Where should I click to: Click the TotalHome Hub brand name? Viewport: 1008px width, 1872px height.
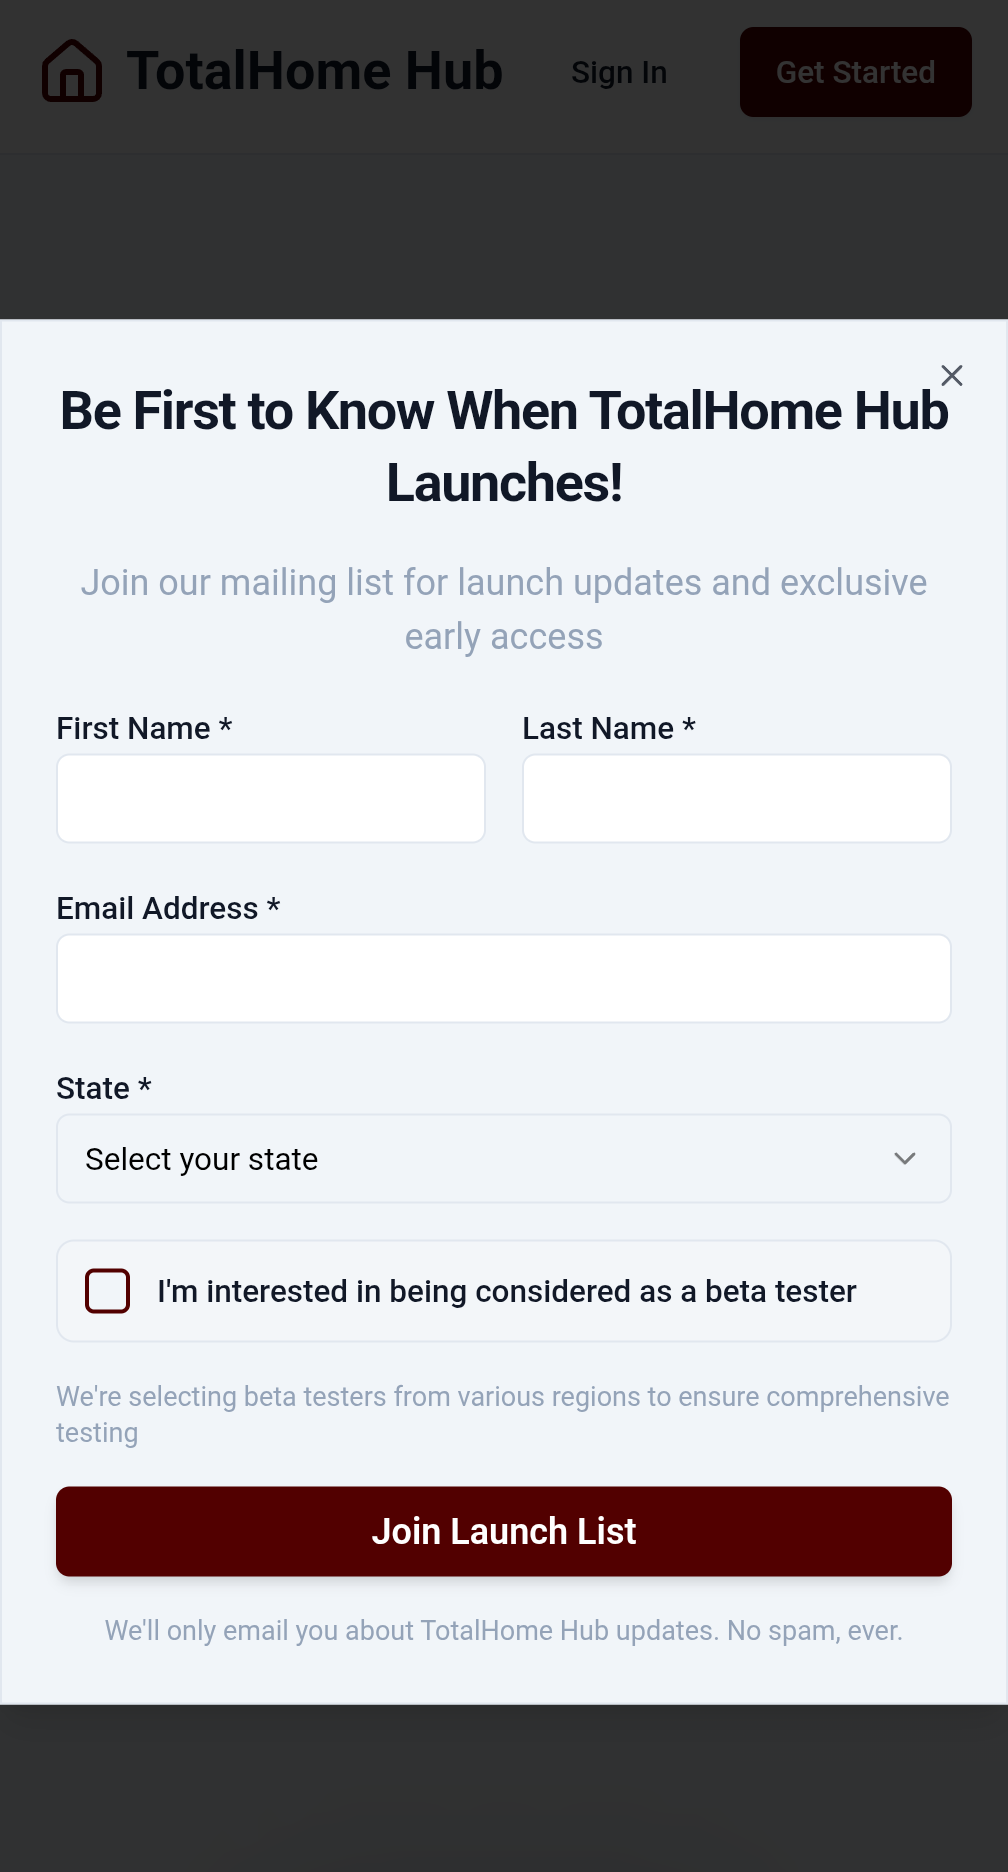[x=315, y=71]
